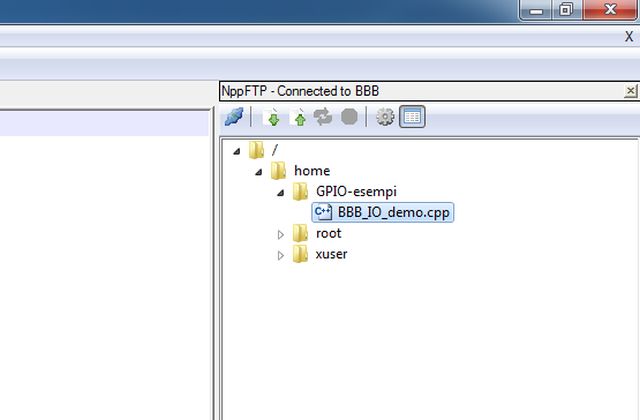Select BBB_IO_demo.cpp file
Image resolution: width=640 pixels, height=420 pixels.
pyautogui.click(x=382, y=212)
